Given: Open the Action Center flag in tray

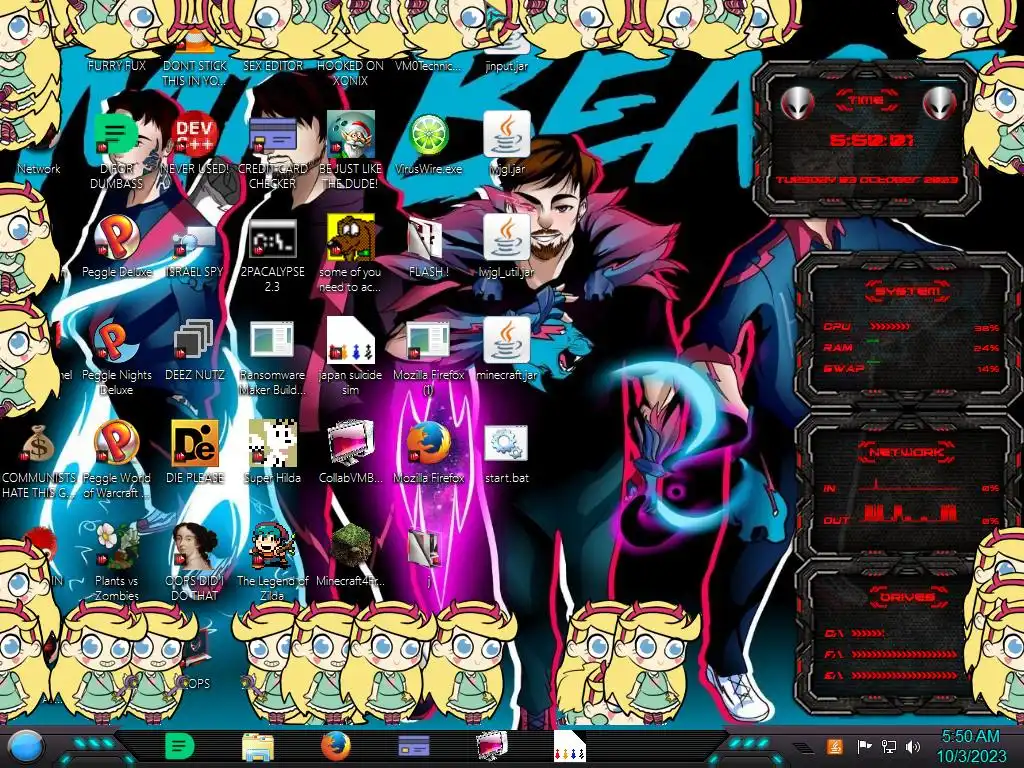Looking at the screenshot, I should pyautogui.click(x=864, y=746).
